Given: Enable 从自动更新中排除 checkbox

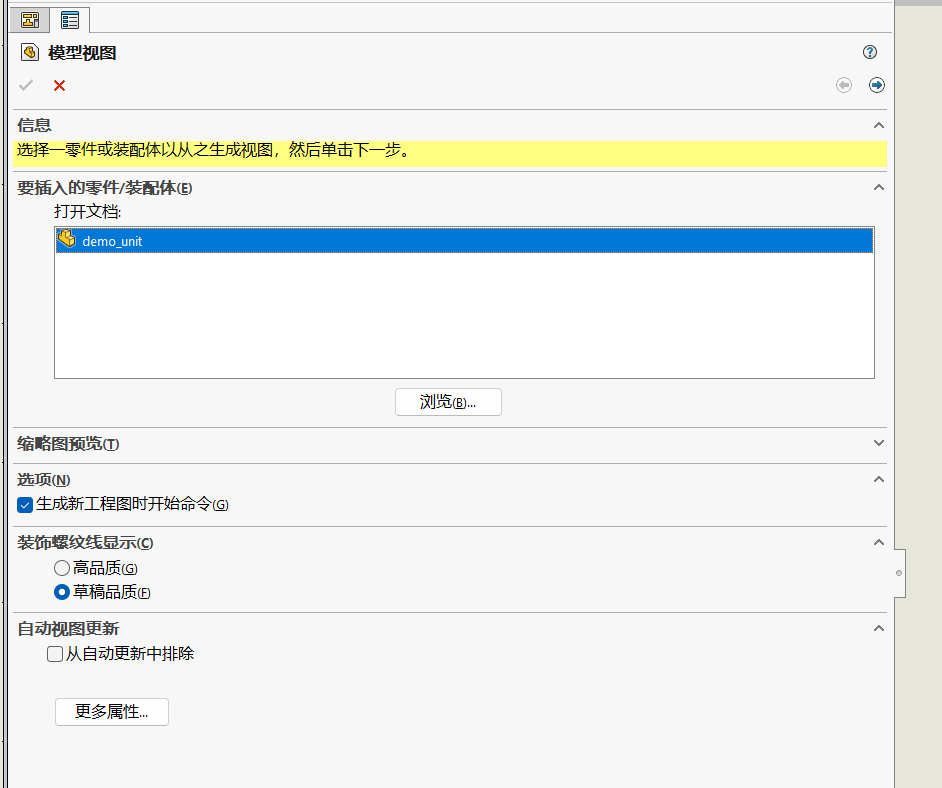Looking at the screenshot, I should [55, 655].
